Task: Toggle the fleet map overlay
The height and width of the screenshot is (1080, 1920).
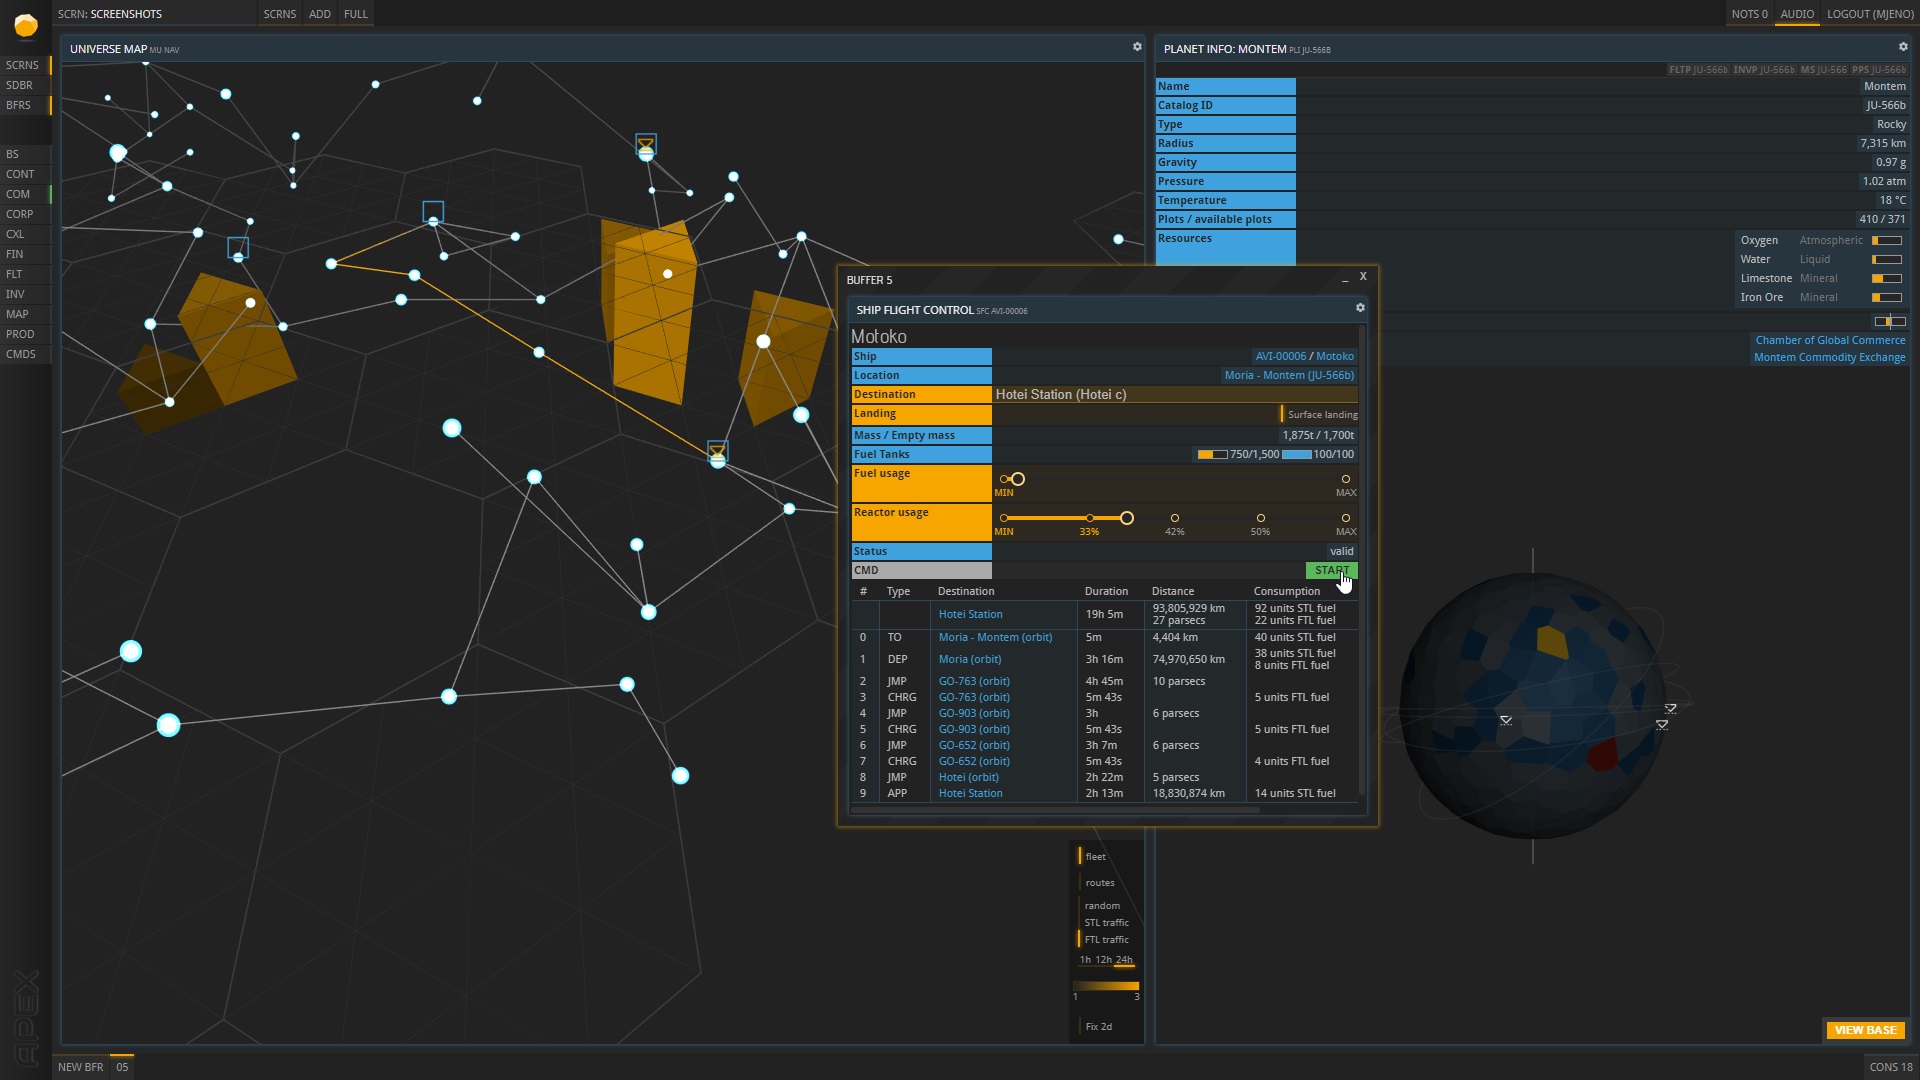Action: (1095, 857)
